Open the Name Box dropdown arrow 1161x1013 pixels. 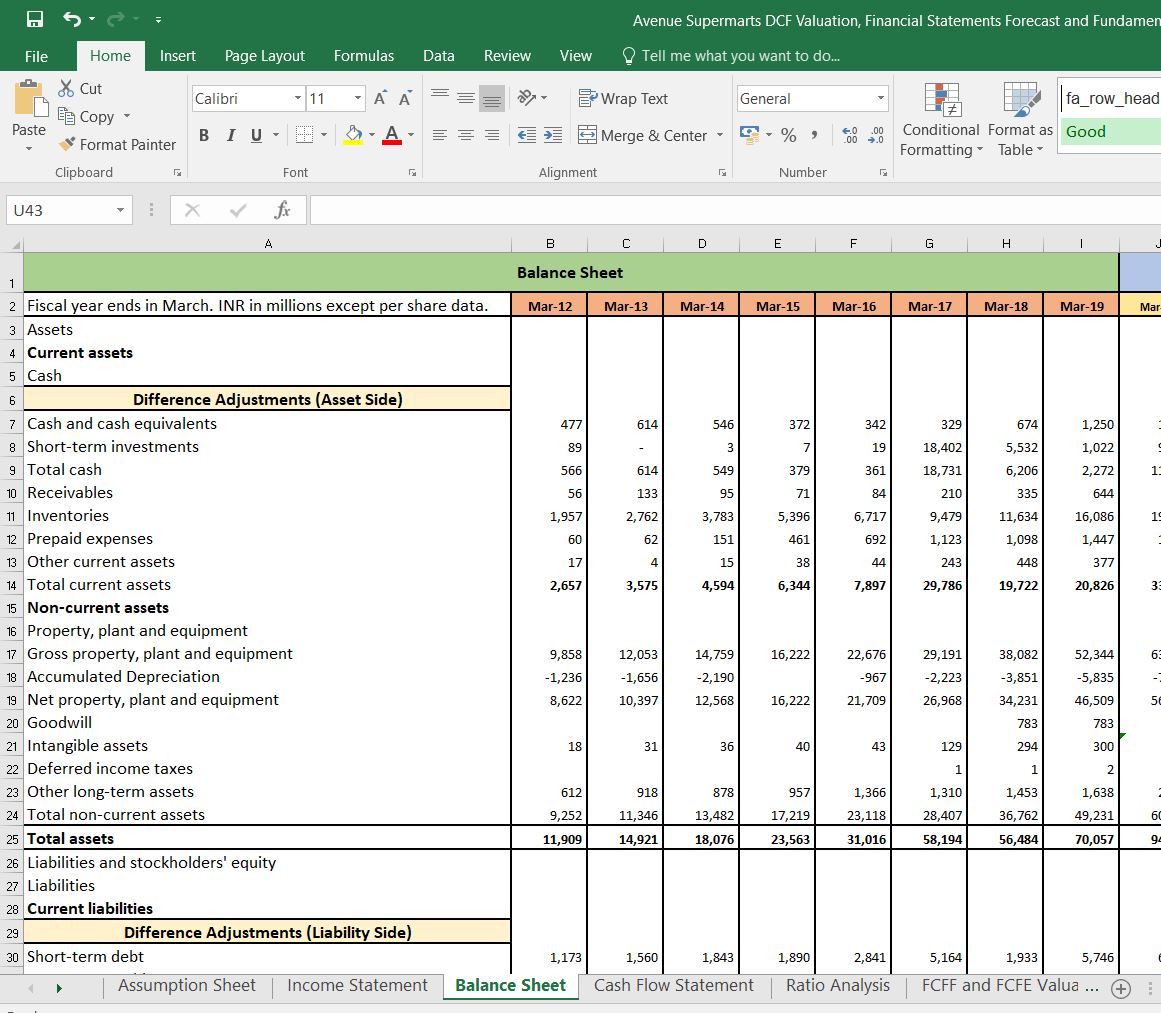(120, 210)
